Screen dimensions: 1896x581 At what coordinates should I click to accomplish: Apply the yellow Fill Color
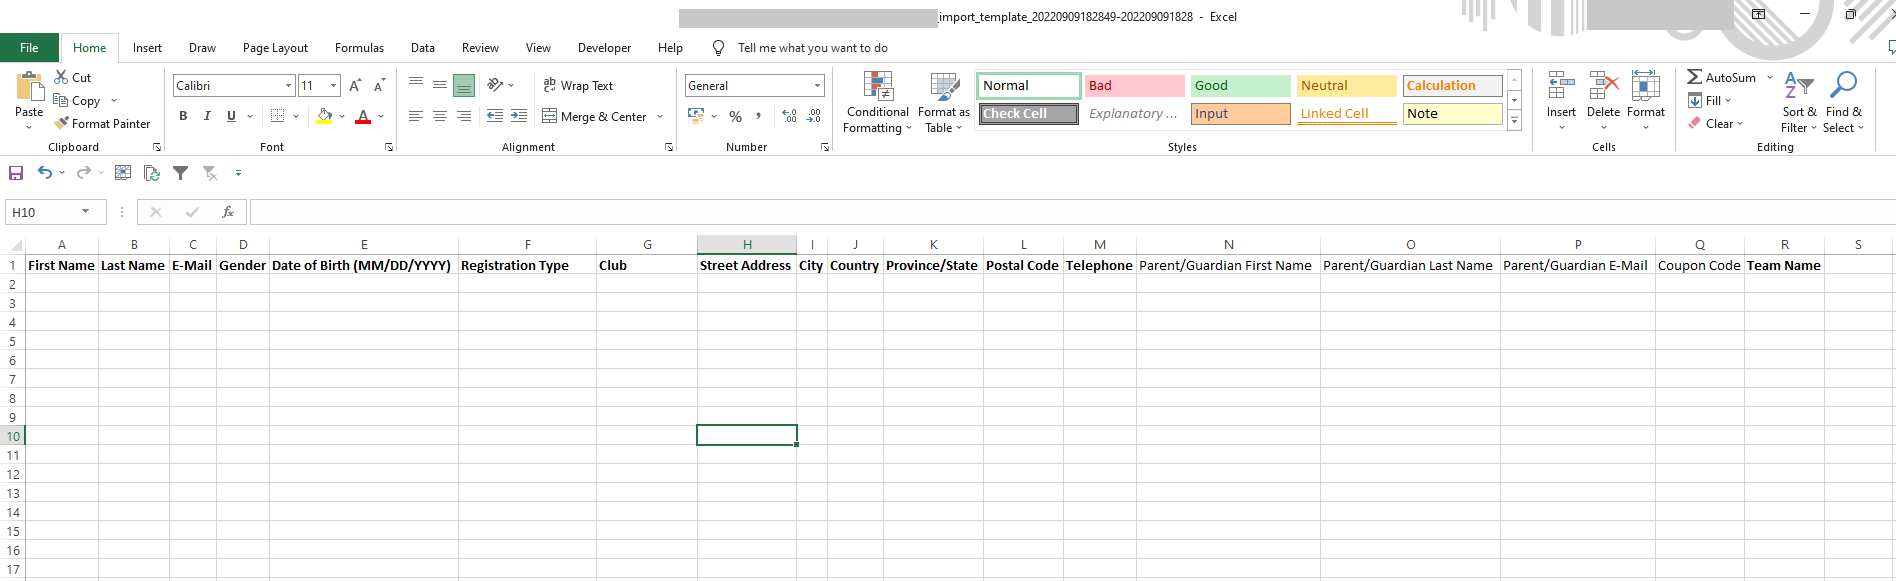(x=324, y=116)
